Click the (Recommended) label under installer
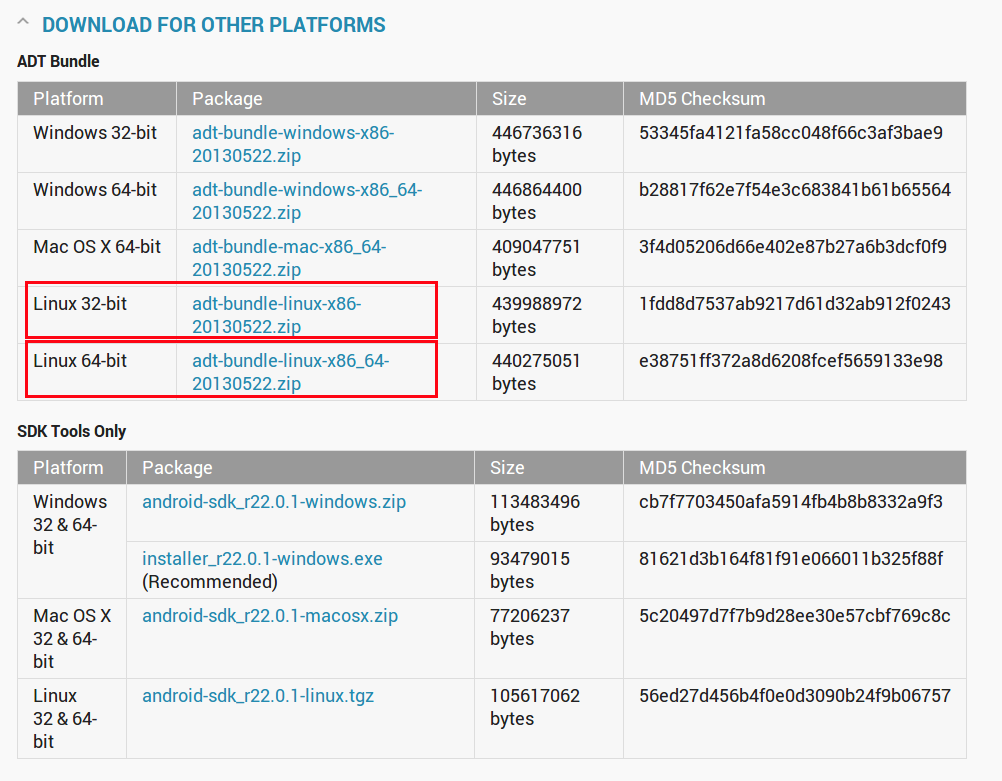Screen dimensions: 1002x781 pyautogui.click(x=210, y=582)
